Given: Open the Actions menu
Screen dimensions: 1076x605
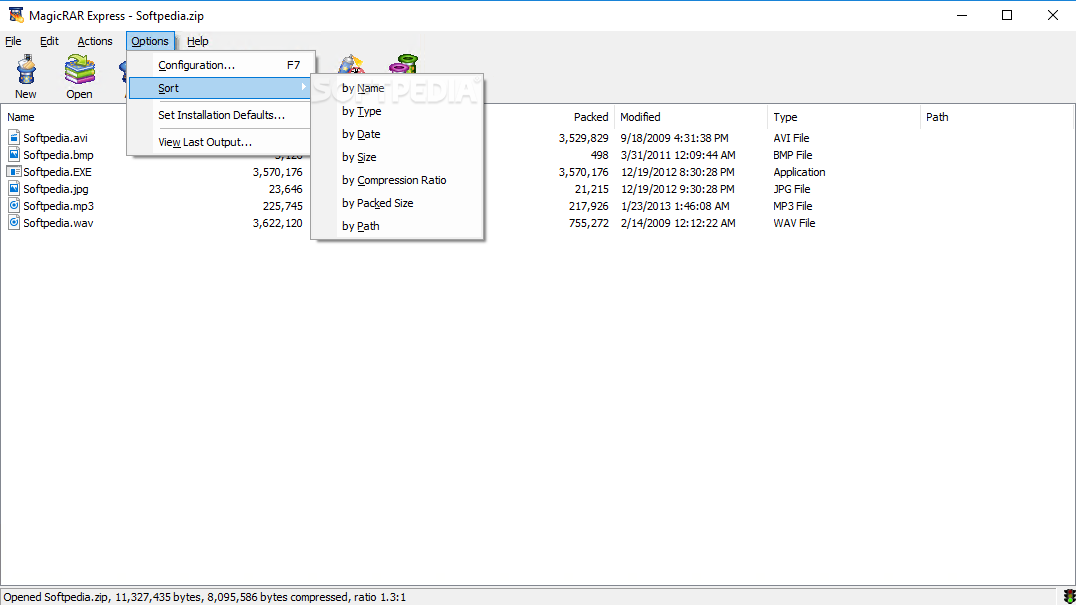Looking at the screenshot, I should (95, 41).
